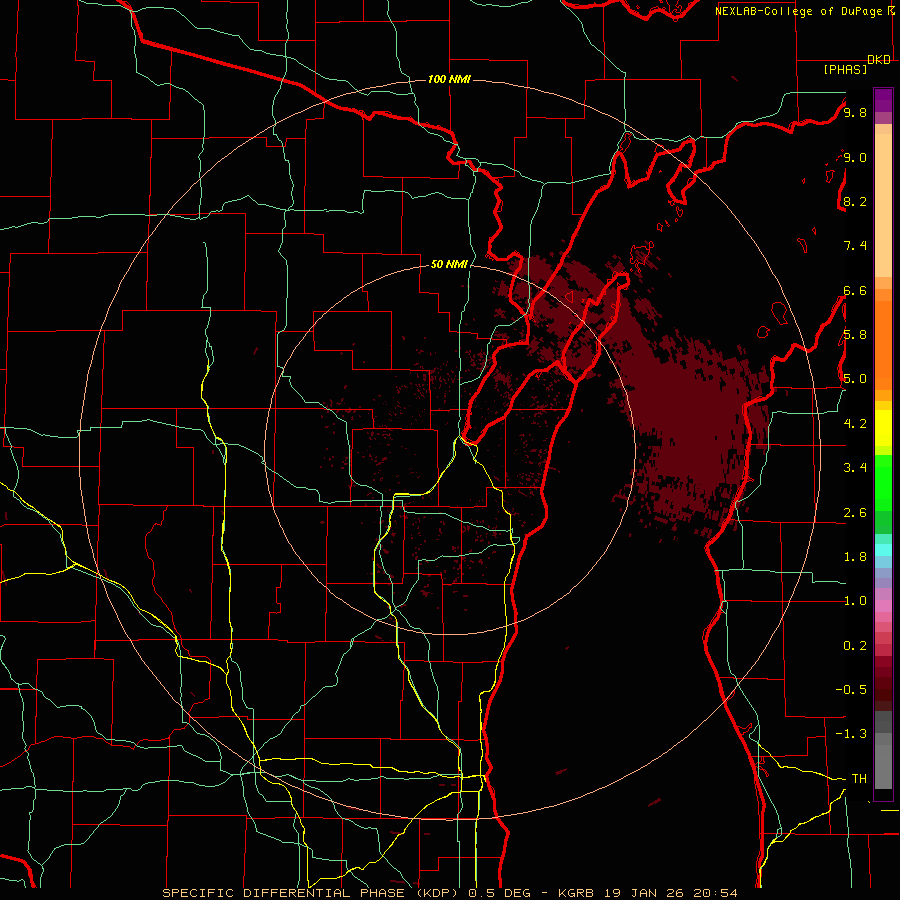
Task: Click the [PHAS] units label
Action: click(845, 69)
